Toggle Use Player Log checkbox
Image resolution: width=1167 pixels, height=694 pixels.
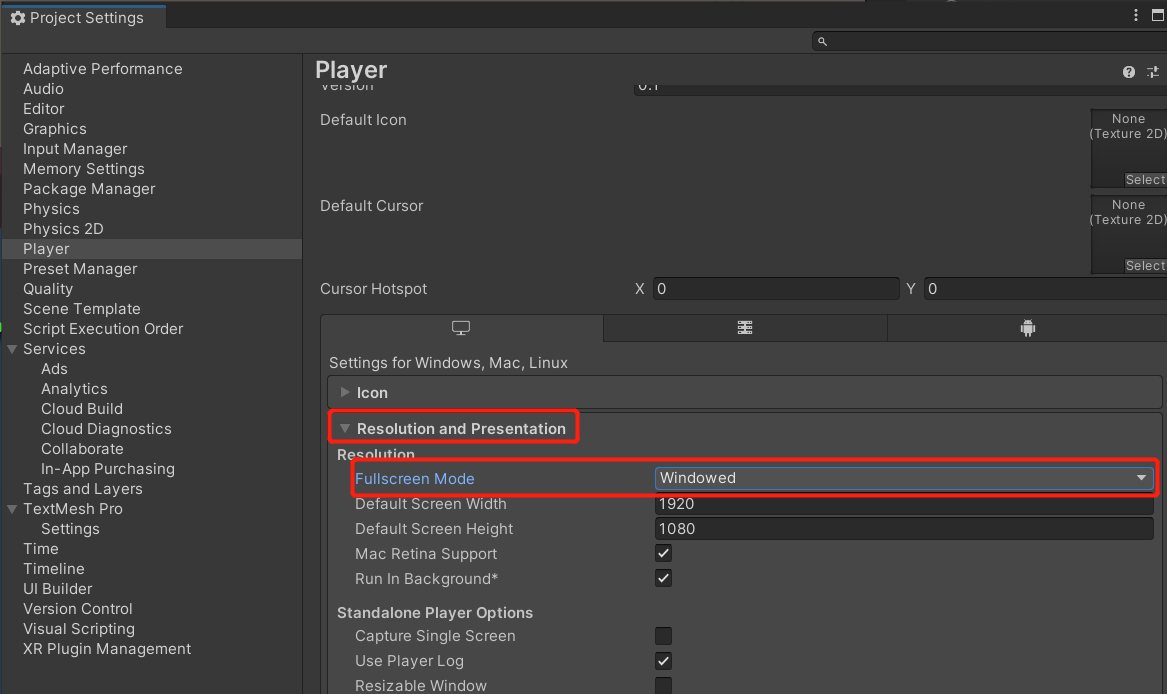tap(663, 661)
